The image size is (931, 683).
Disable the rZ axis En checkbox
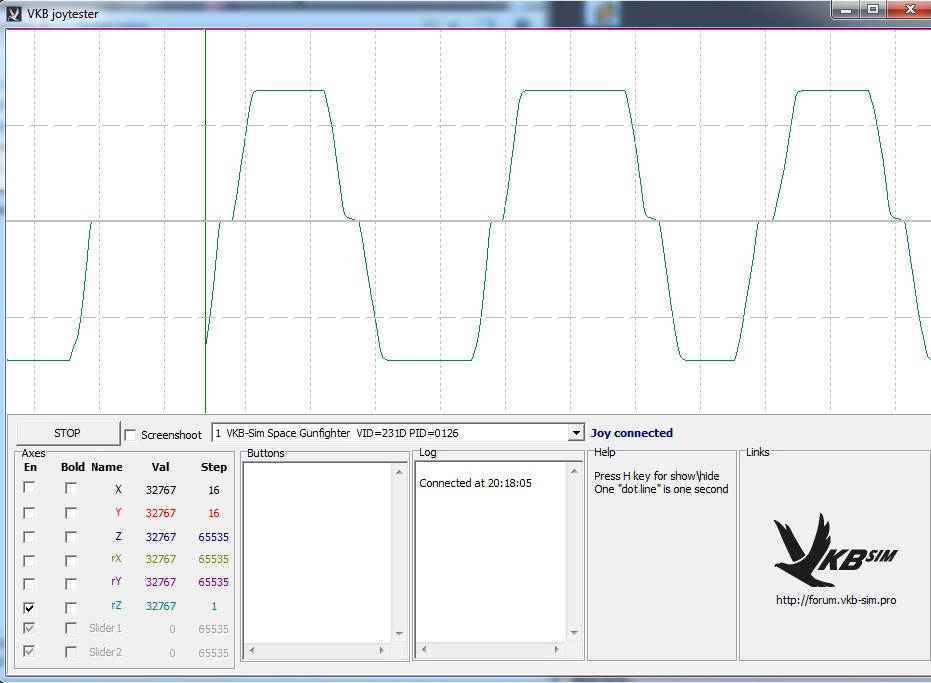pyautogui.click(x=28, y=608)
